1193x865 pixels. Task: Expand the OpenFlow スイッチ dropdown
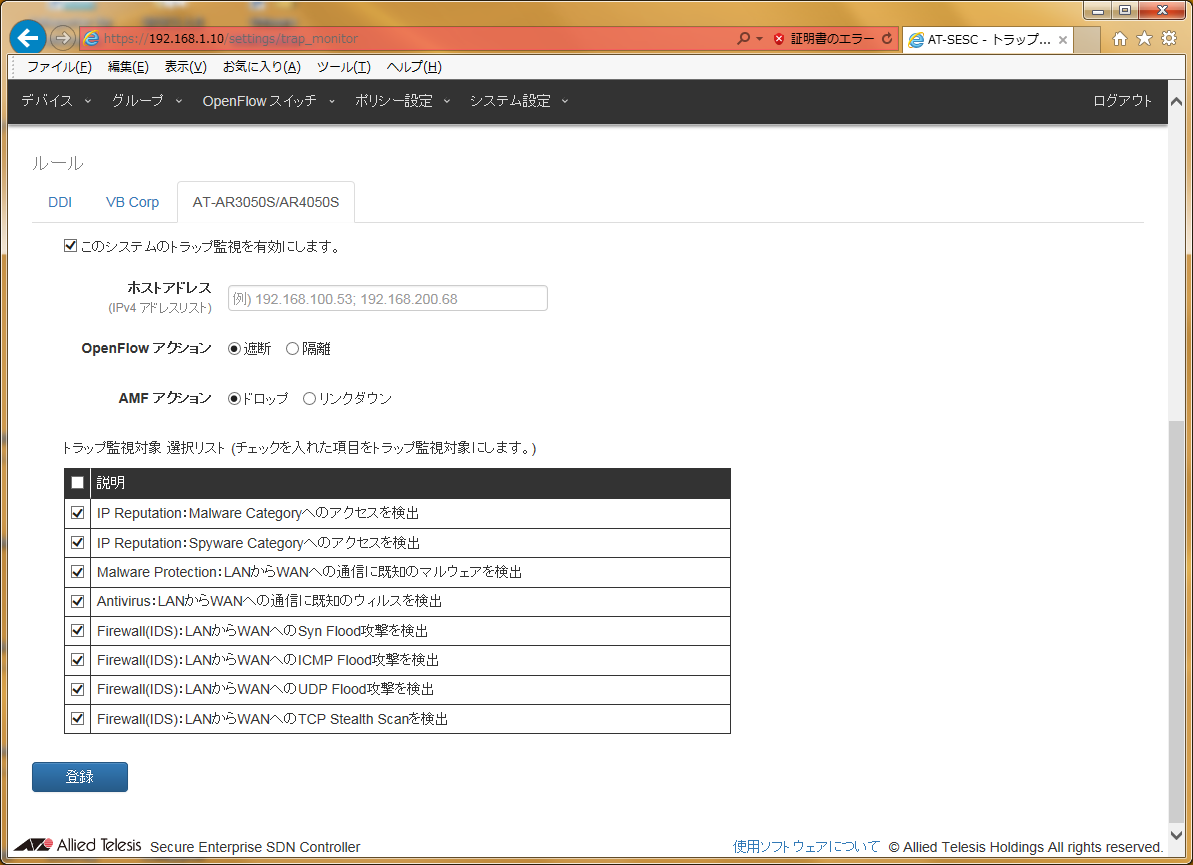269,100
